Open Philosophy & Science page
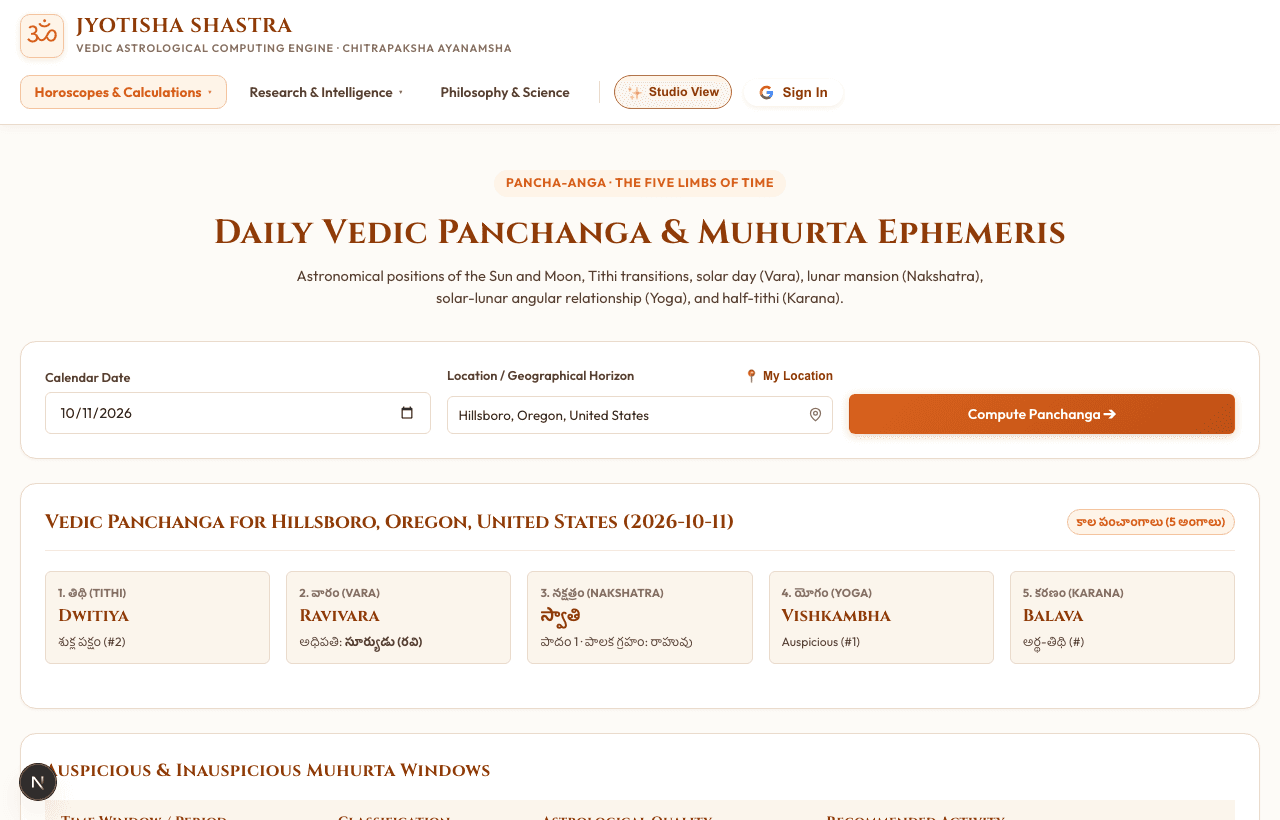Screen dimensions: 1280x820 [505, 92]
